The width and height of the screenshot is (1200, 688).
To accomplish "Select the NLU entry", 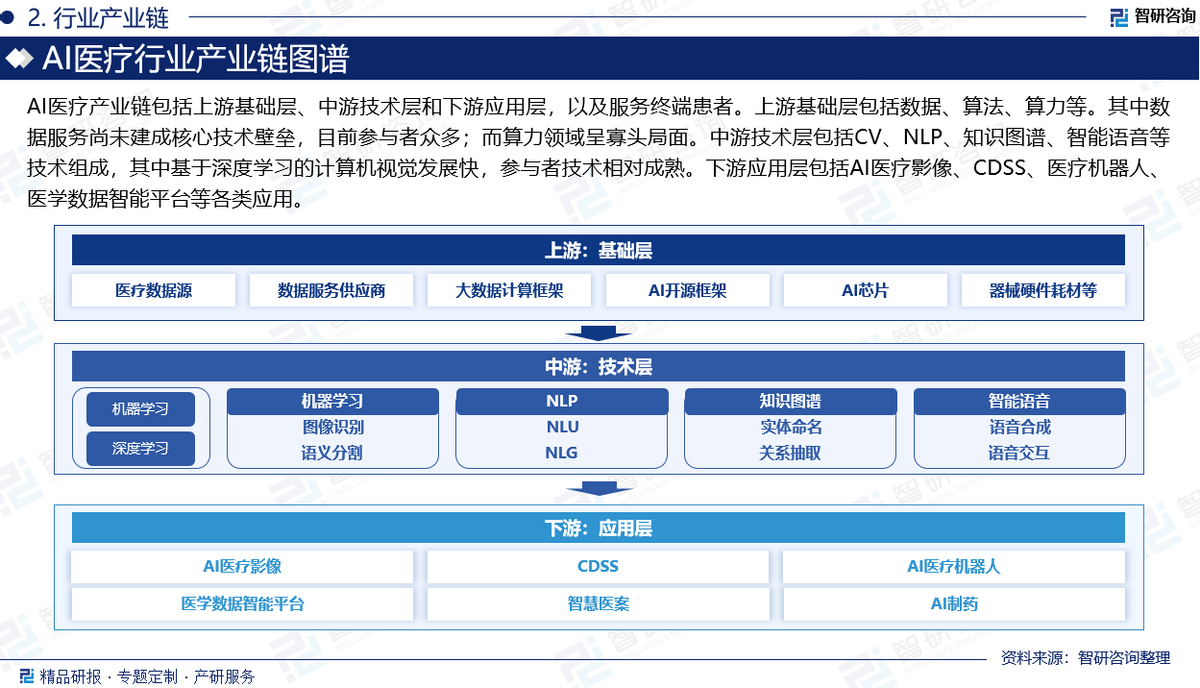I will (562, 427).
